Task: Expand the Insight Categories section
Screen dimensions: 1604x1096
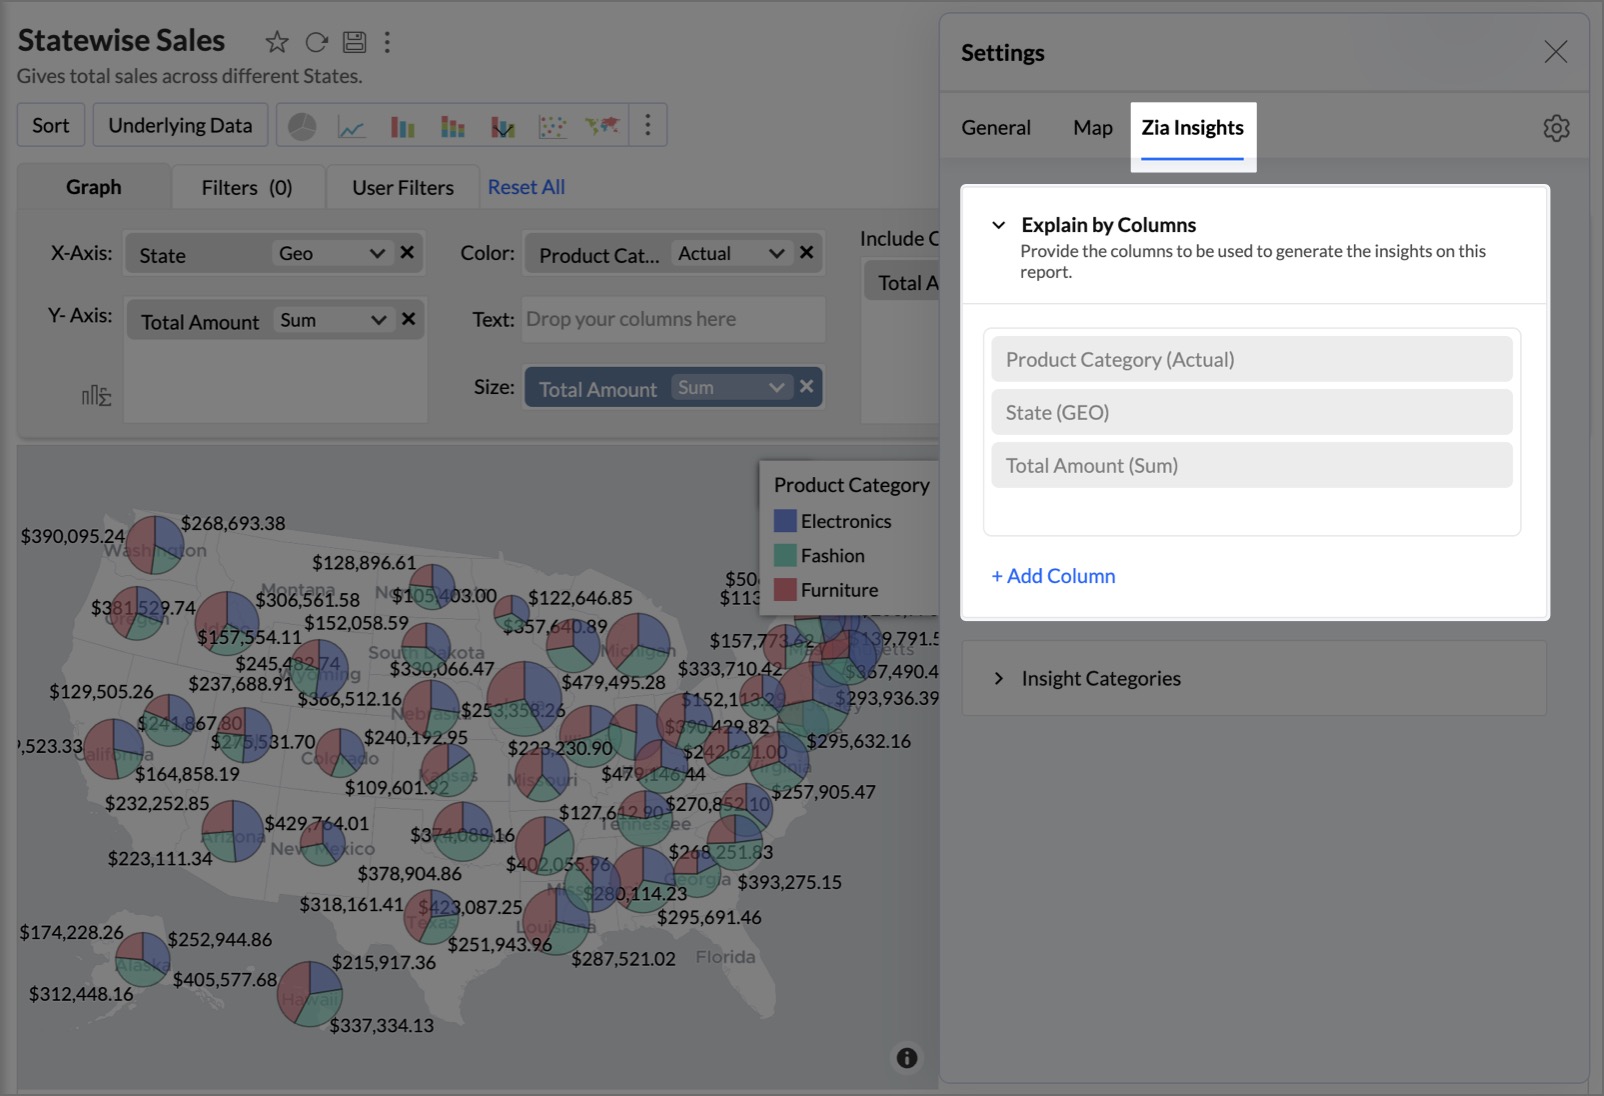Action: click(998, 679)
